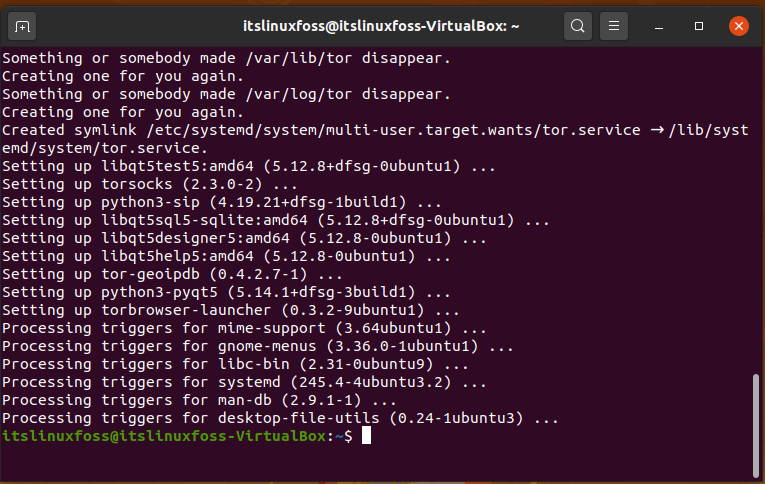The image size is (765, 484).
Task: Click 'Processing triggers for systemd' line
Action: tap(244, 383)
